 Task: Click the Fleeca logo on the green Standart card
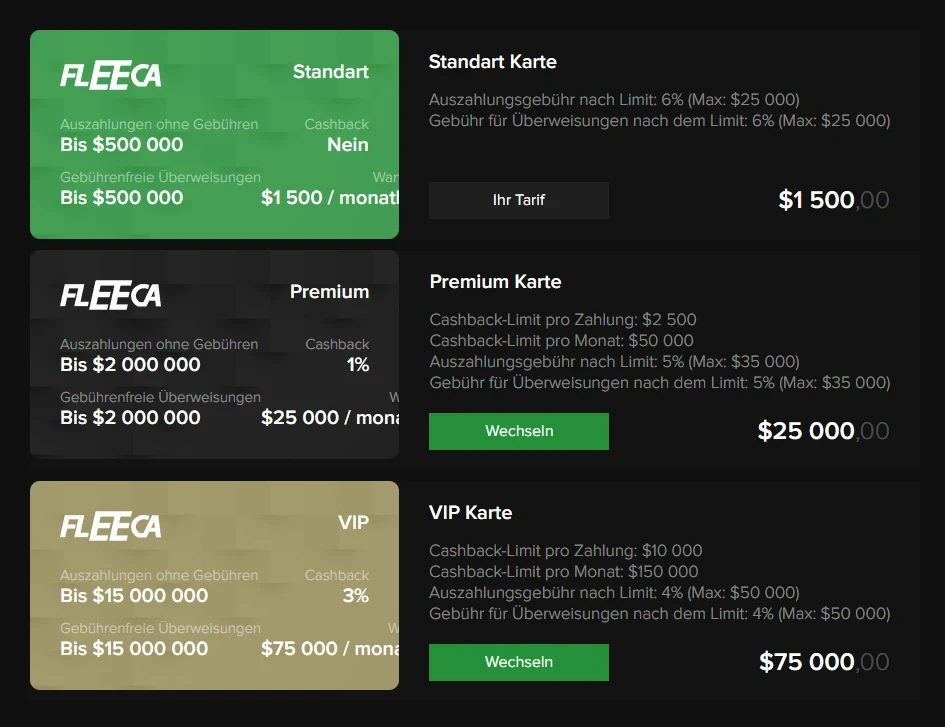pos(110,75)
